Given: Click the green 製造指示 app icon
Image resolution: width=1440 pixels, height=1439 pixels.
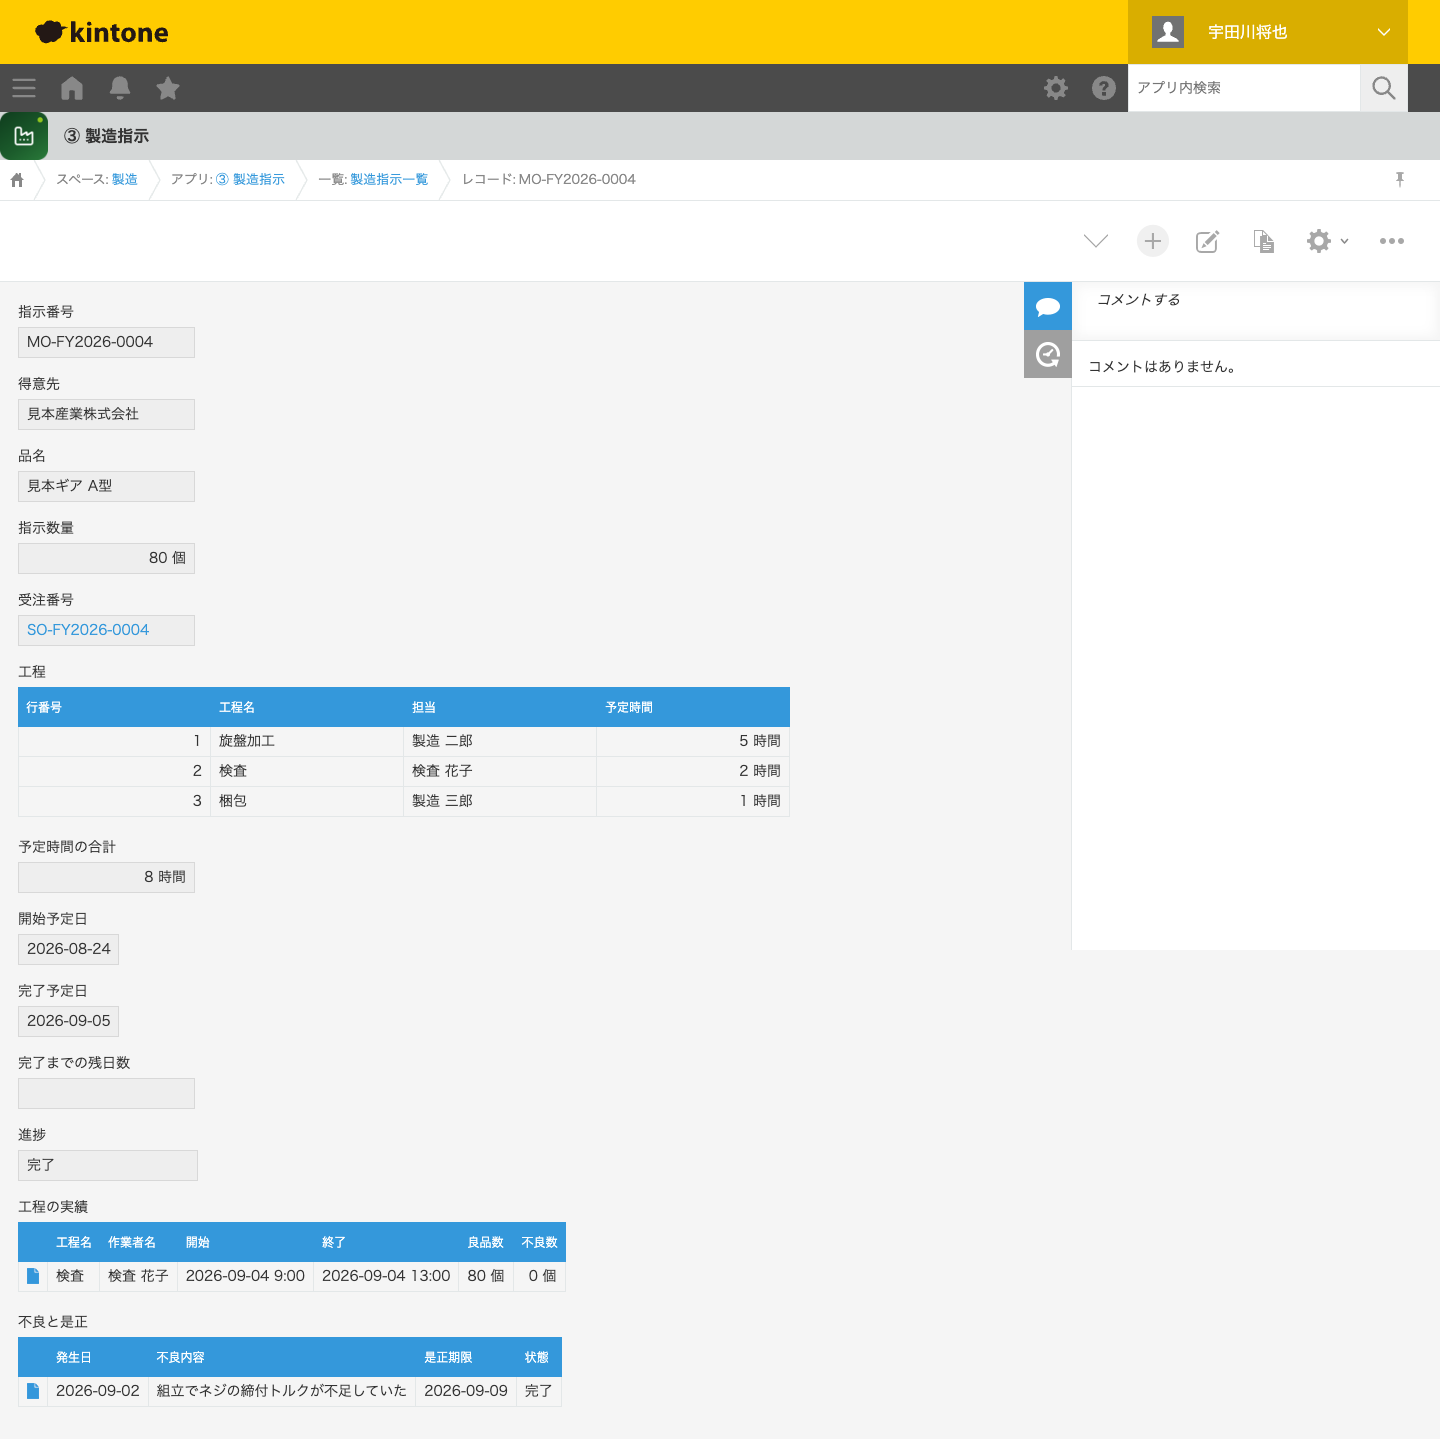Looking at the screenshot, I should coord(24,136).
